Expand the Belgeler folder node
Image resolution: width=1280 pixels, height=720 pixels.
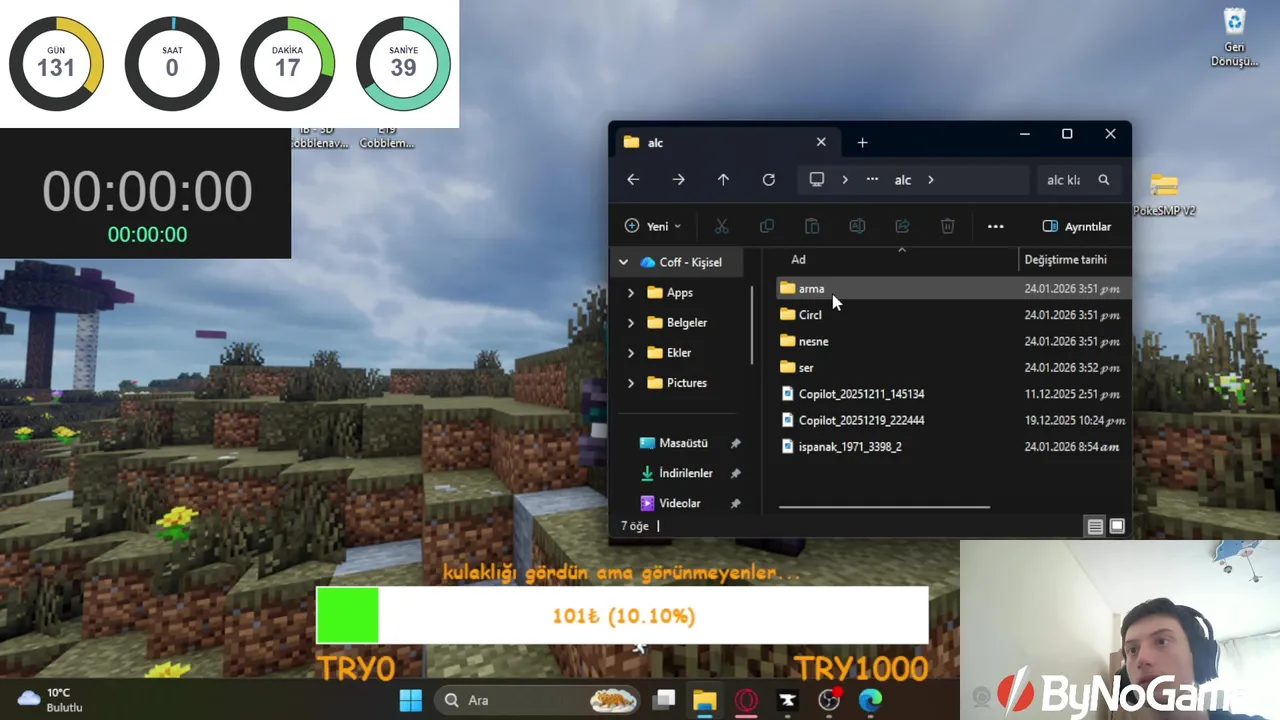pyautogui.click(x=630, y=323)
